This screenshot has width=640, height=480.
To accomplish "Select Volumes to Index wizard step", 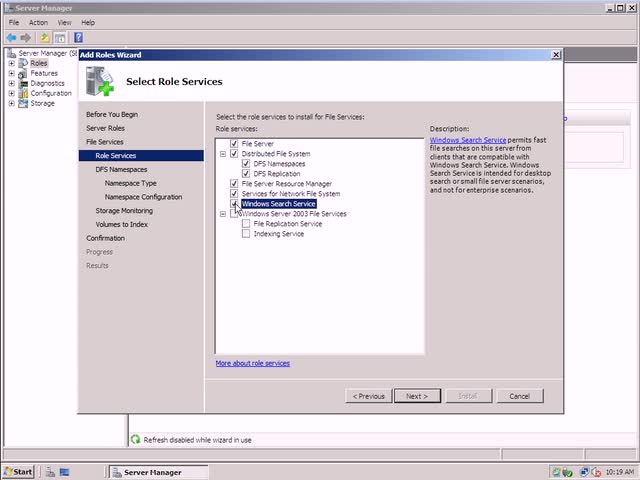I will click(122, 224).
